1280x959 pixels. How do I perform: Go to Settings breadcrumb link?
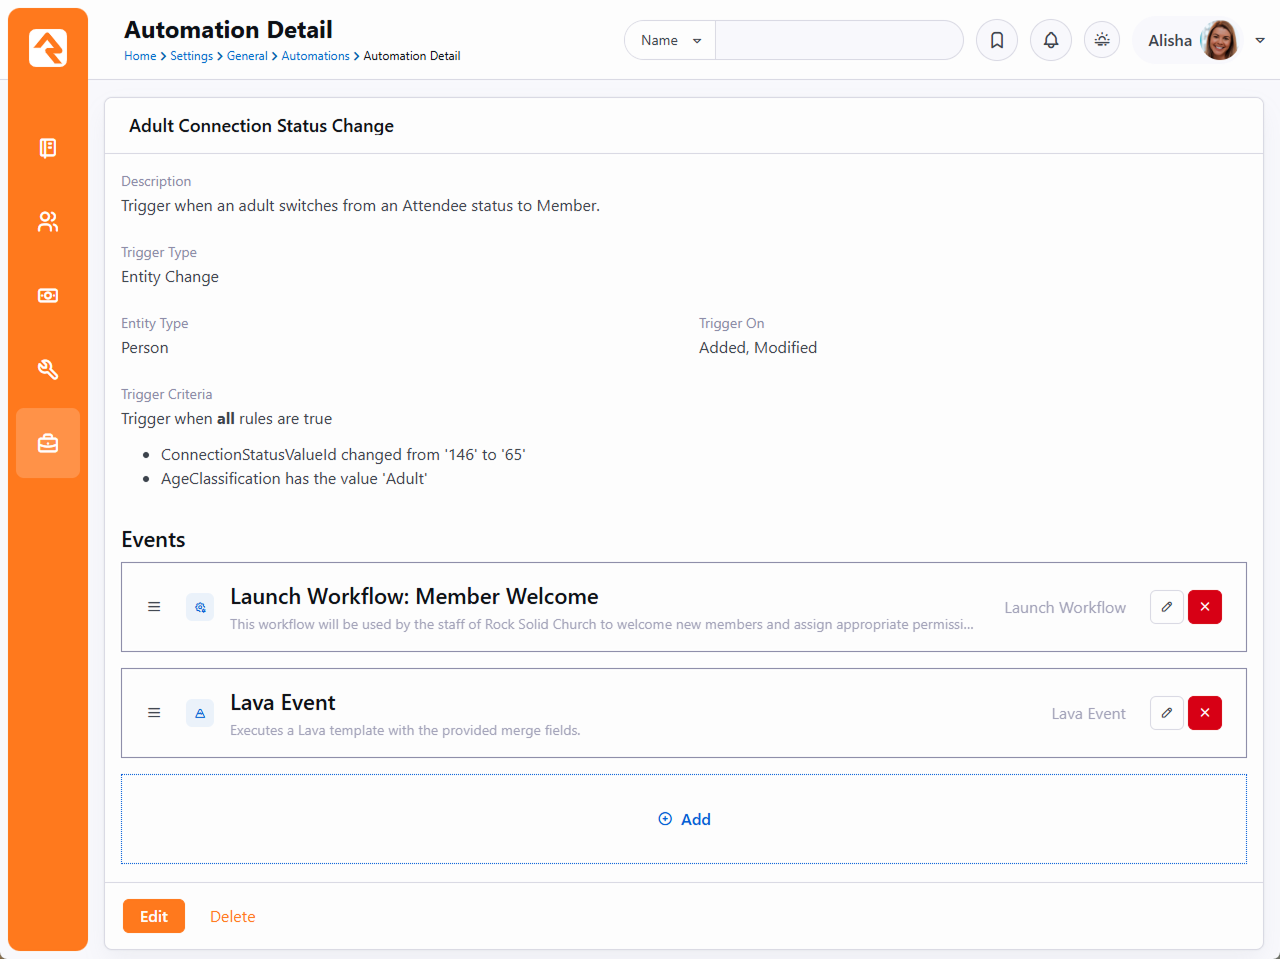(191, 56)
